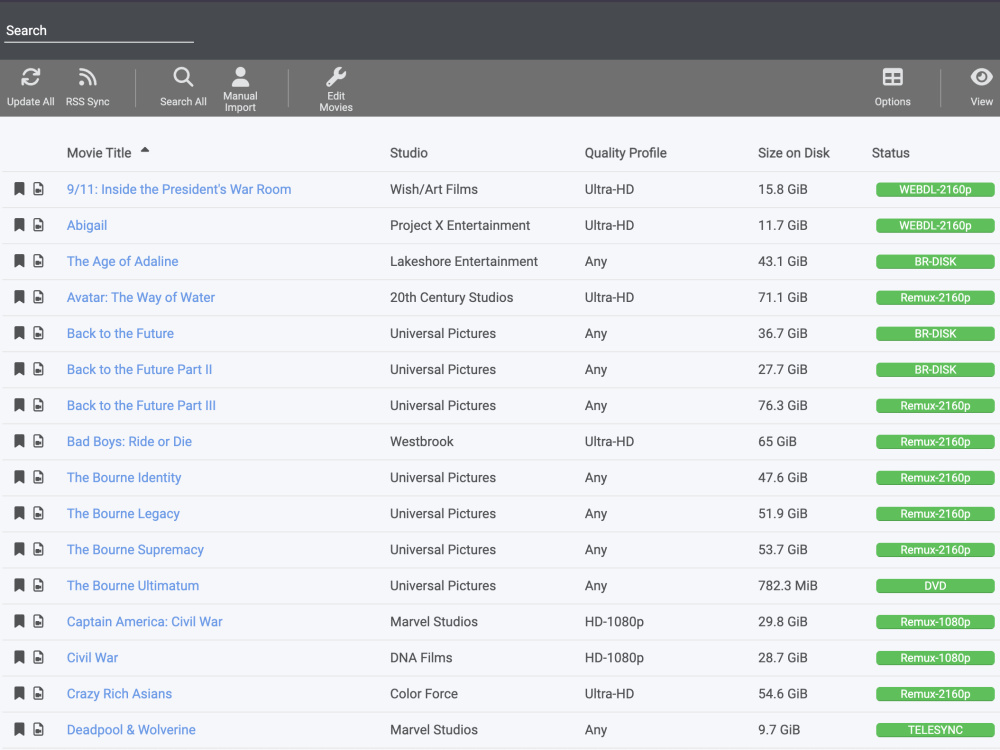Open Avatar: The Way of Water
The image size is (1000, 750).
point(141,297)
